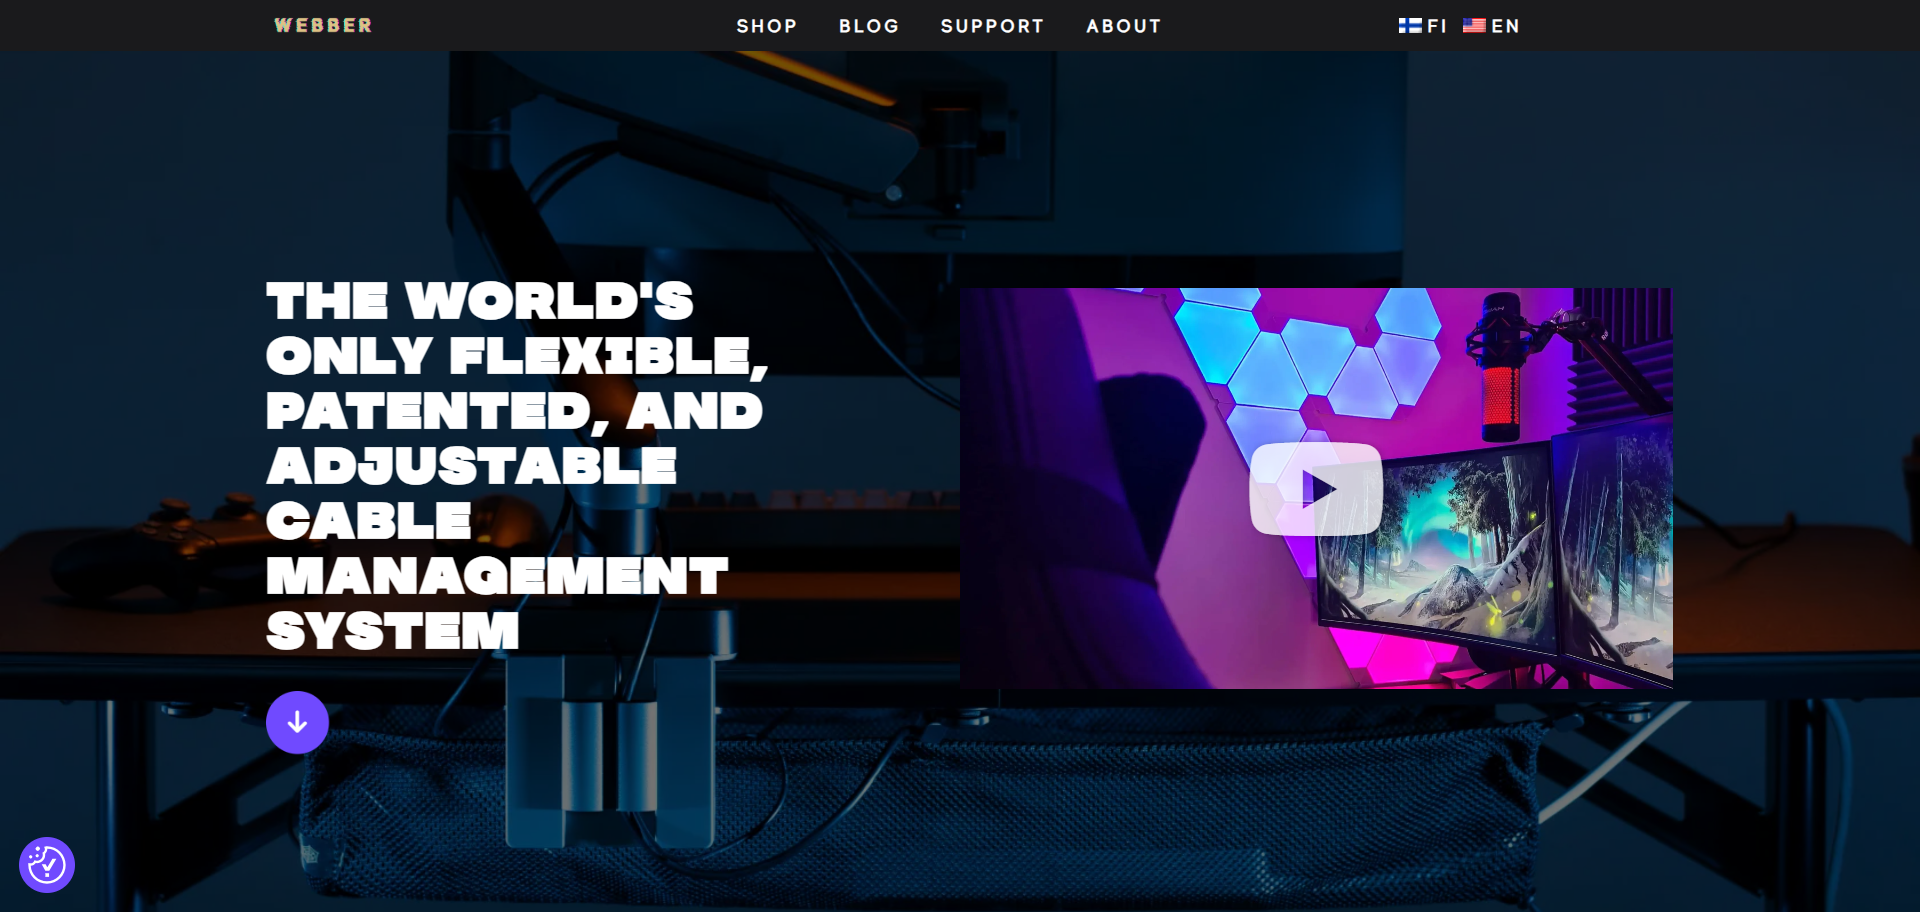Click the word "MANAGEMENT" in the headline
1920x912 pixels.
497,577
